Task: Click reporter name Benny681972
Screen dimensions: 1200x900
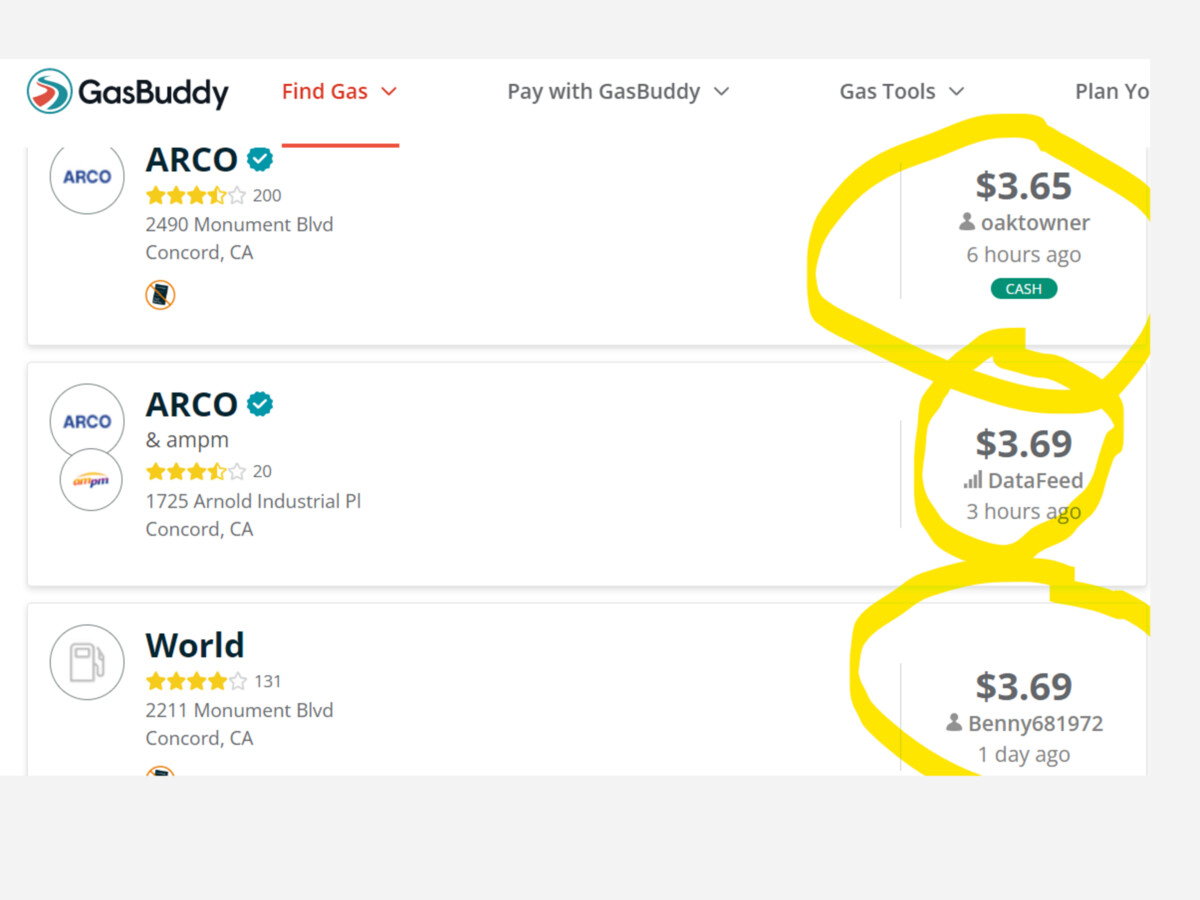Action: [1035, 723]
